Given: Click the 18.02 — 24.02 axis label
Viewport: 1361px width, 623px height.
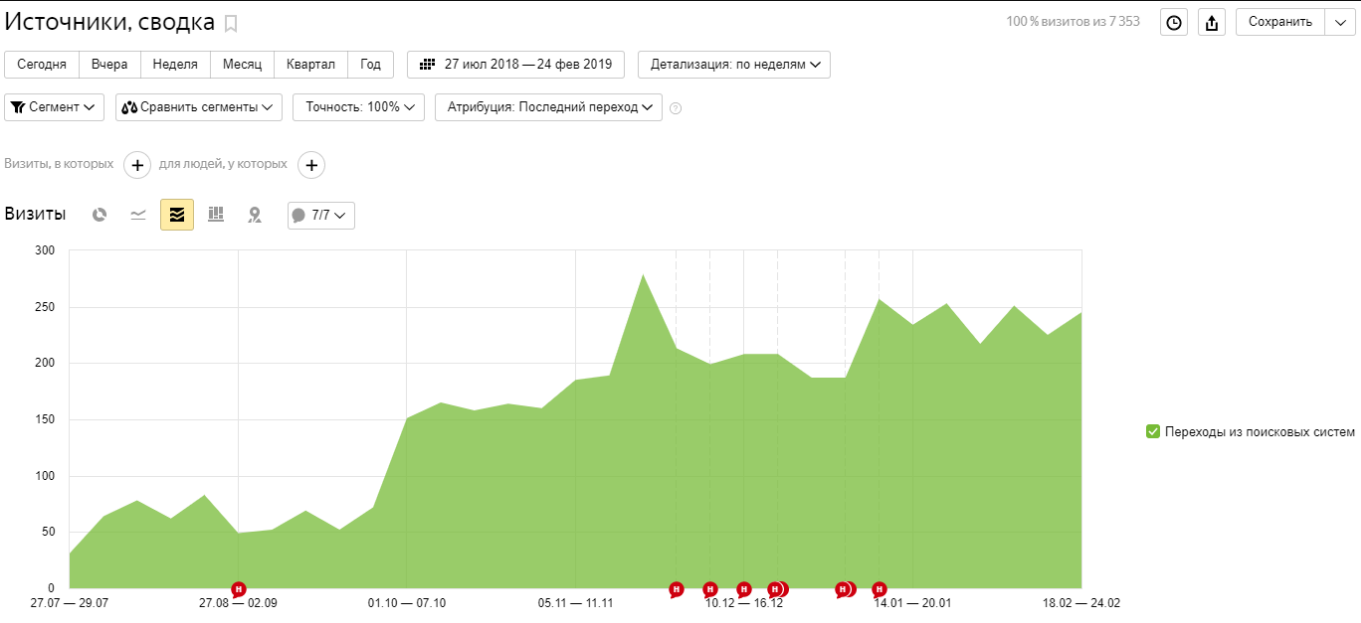Looking at the screenshot, I should 1082,603.
